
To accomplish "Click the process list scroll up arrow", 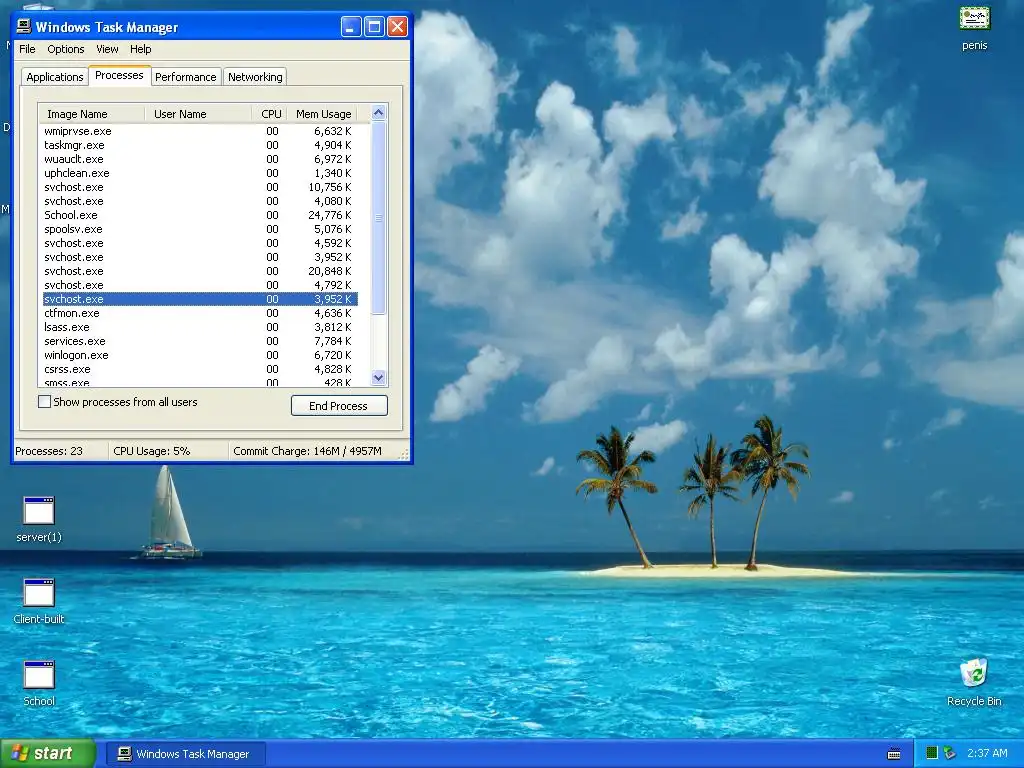I will coord(379,113).
